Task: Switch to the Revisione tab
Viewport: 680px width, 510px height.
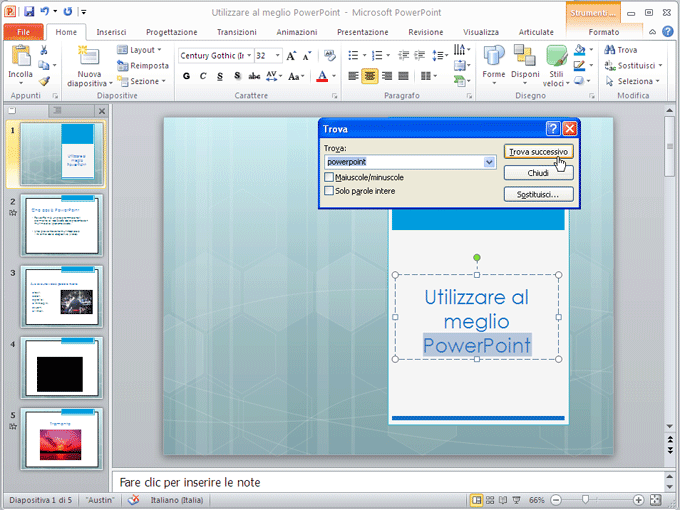Action: point(425,32)
